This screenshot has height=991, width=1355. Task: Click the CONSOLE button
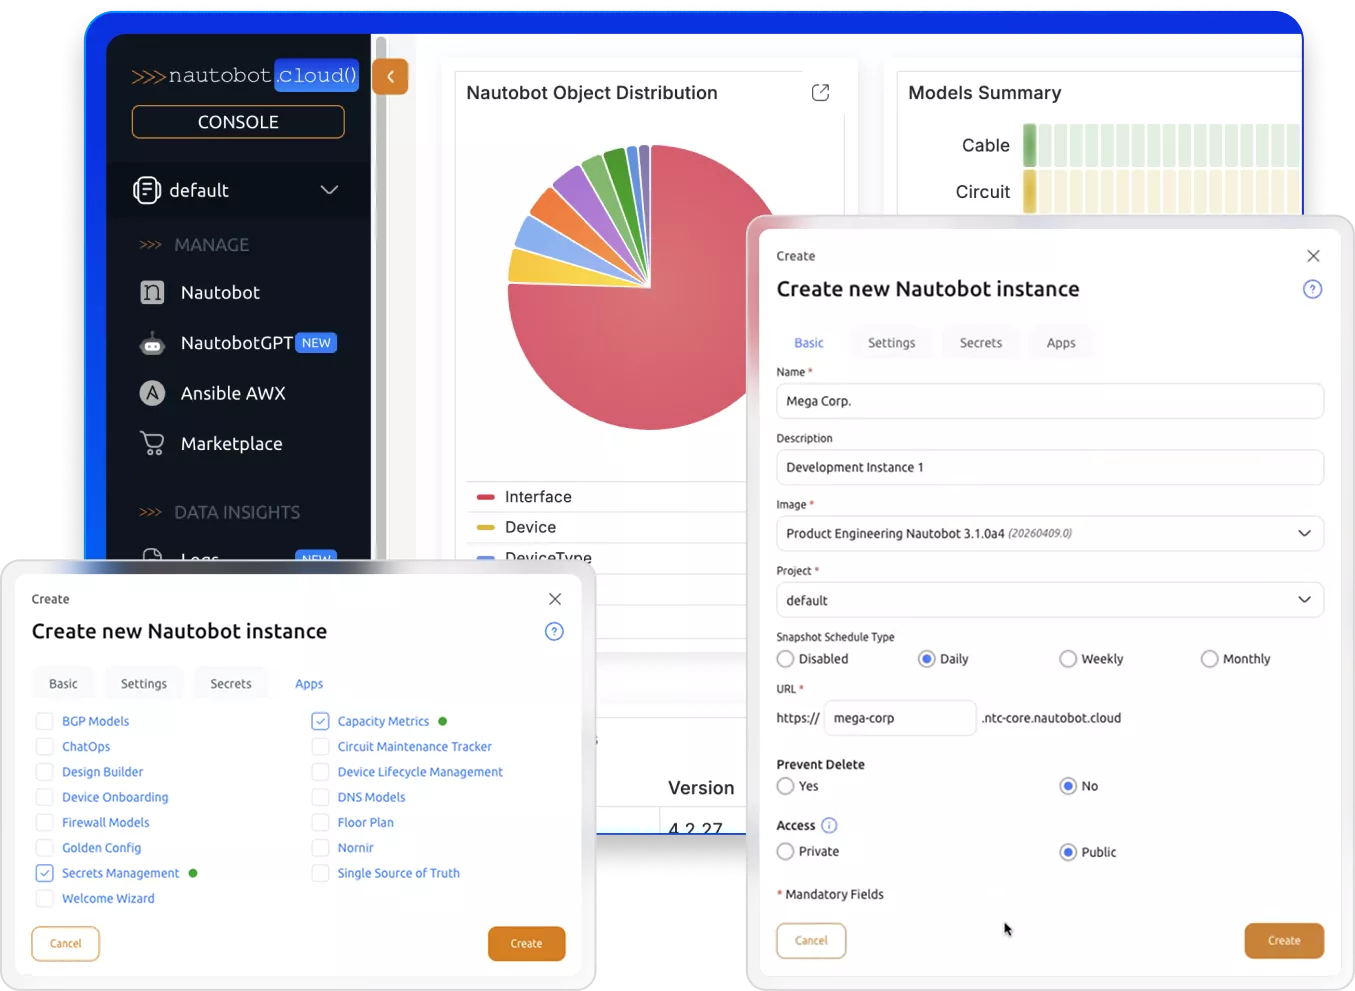[238, 122]
